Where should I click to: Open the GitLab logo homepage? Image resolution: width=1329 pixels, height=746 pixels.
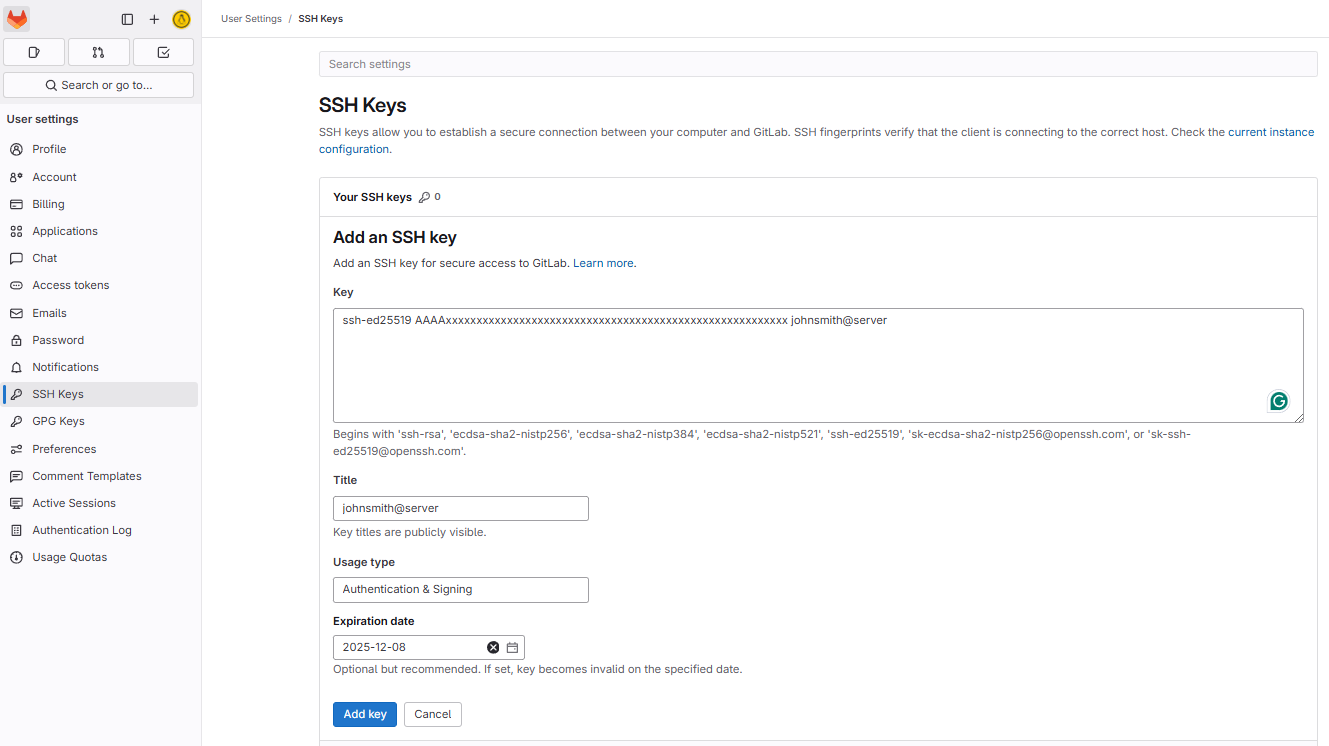click(x=17, y=19)
